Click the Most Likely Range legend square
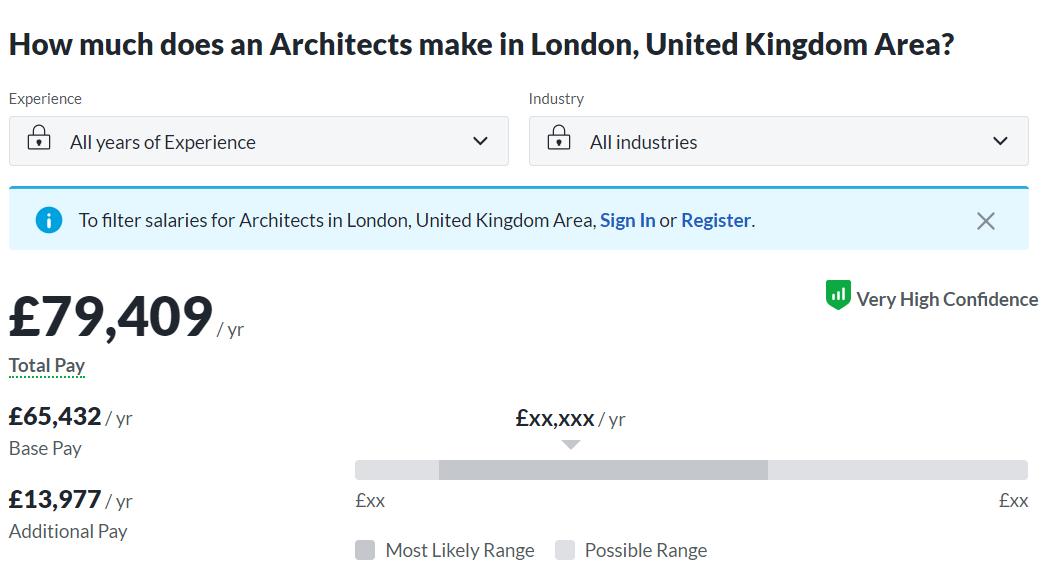The height and width of the screenshot is (577, 1050). coord(365,550)
